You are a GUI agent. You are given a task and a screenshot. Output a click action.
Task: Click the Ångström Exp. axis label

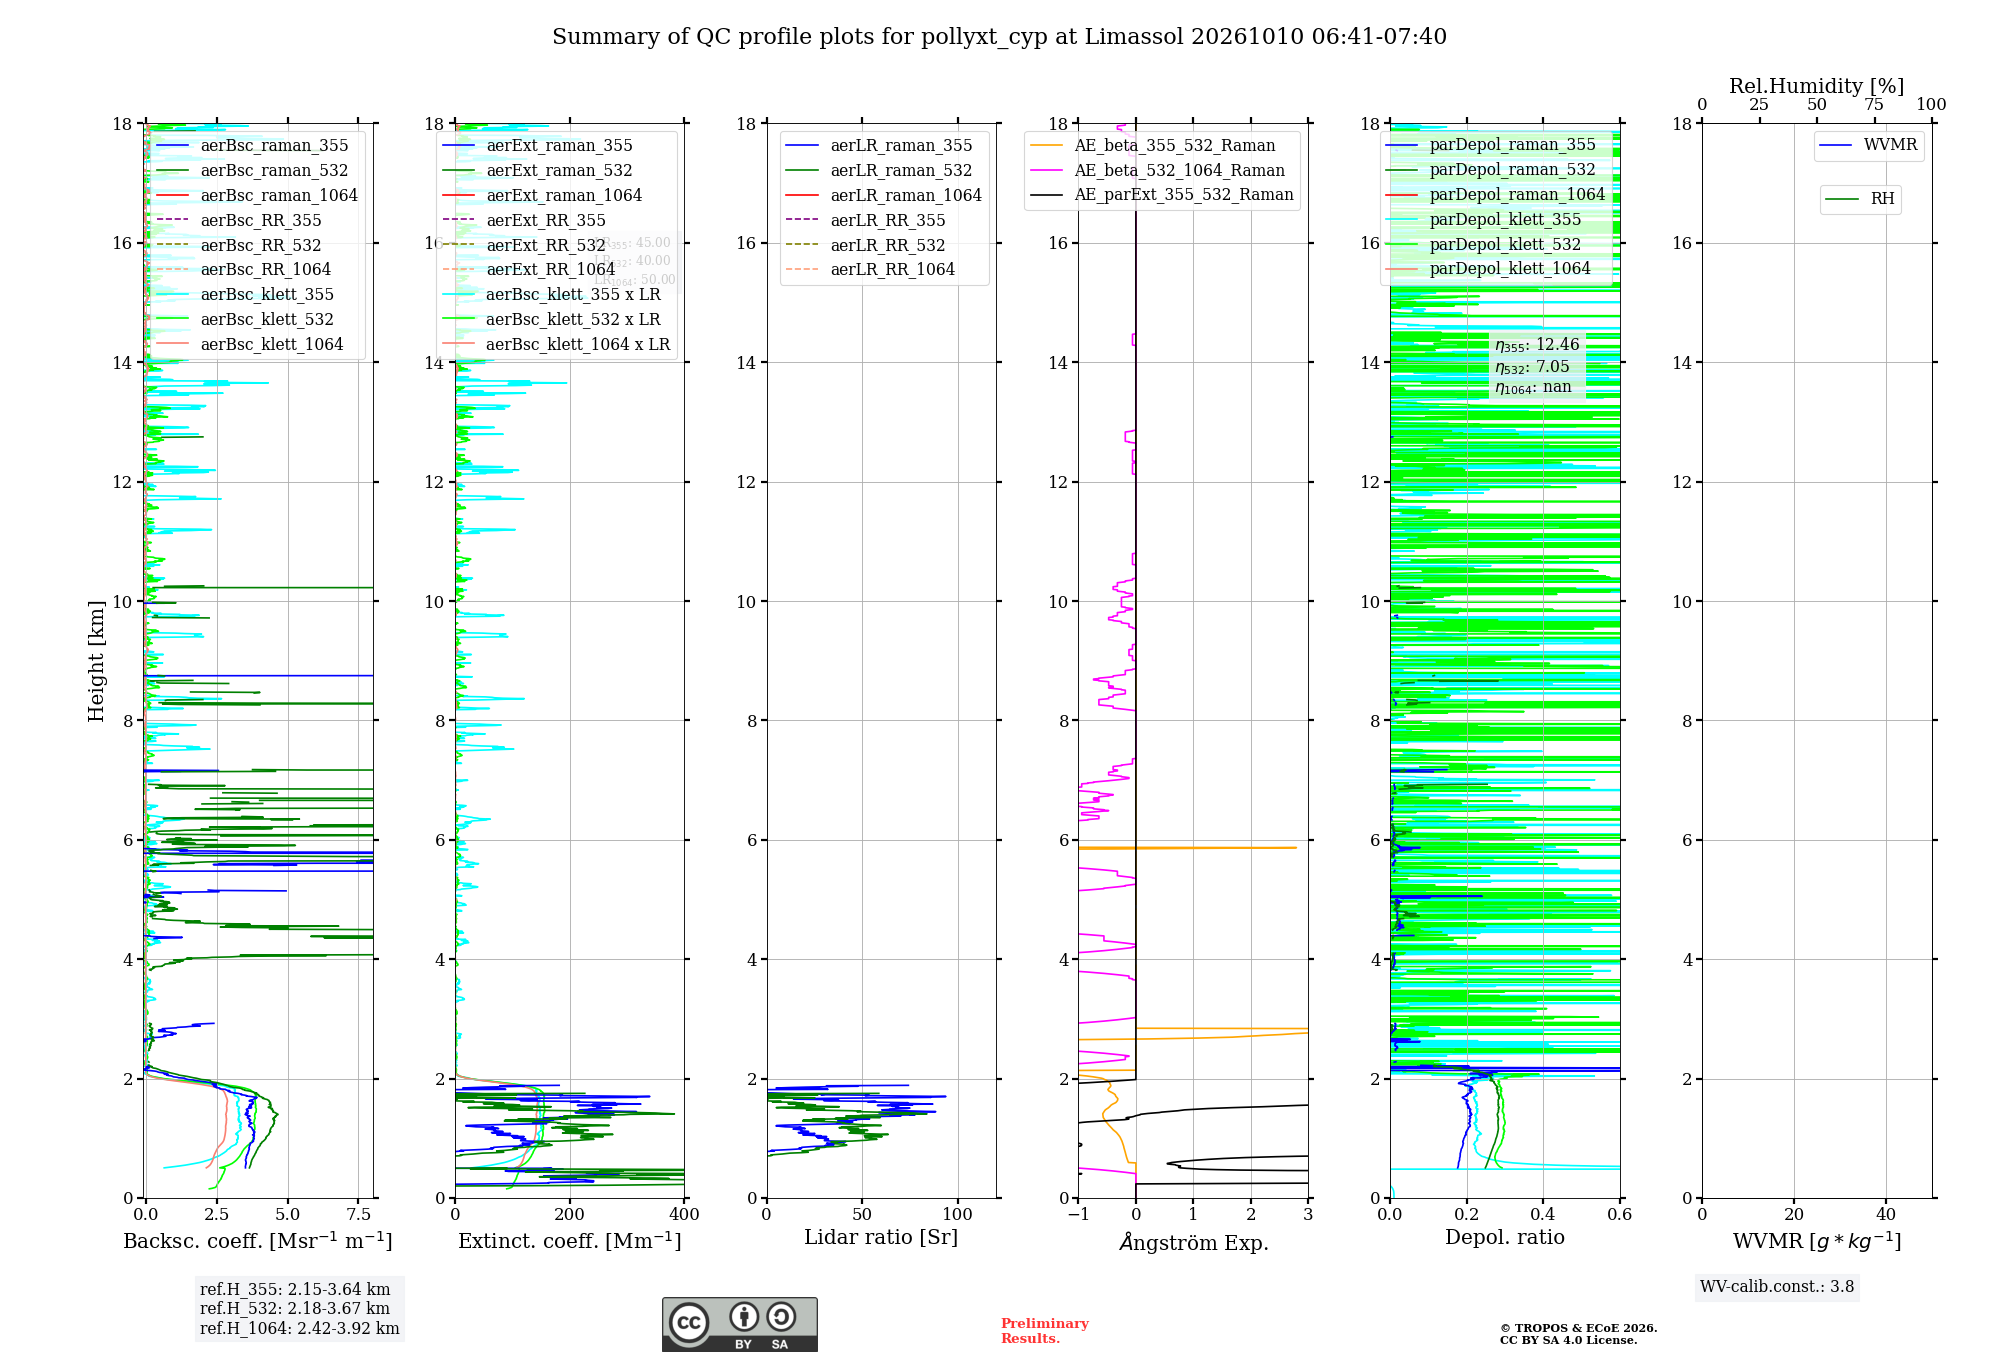1194,1242
